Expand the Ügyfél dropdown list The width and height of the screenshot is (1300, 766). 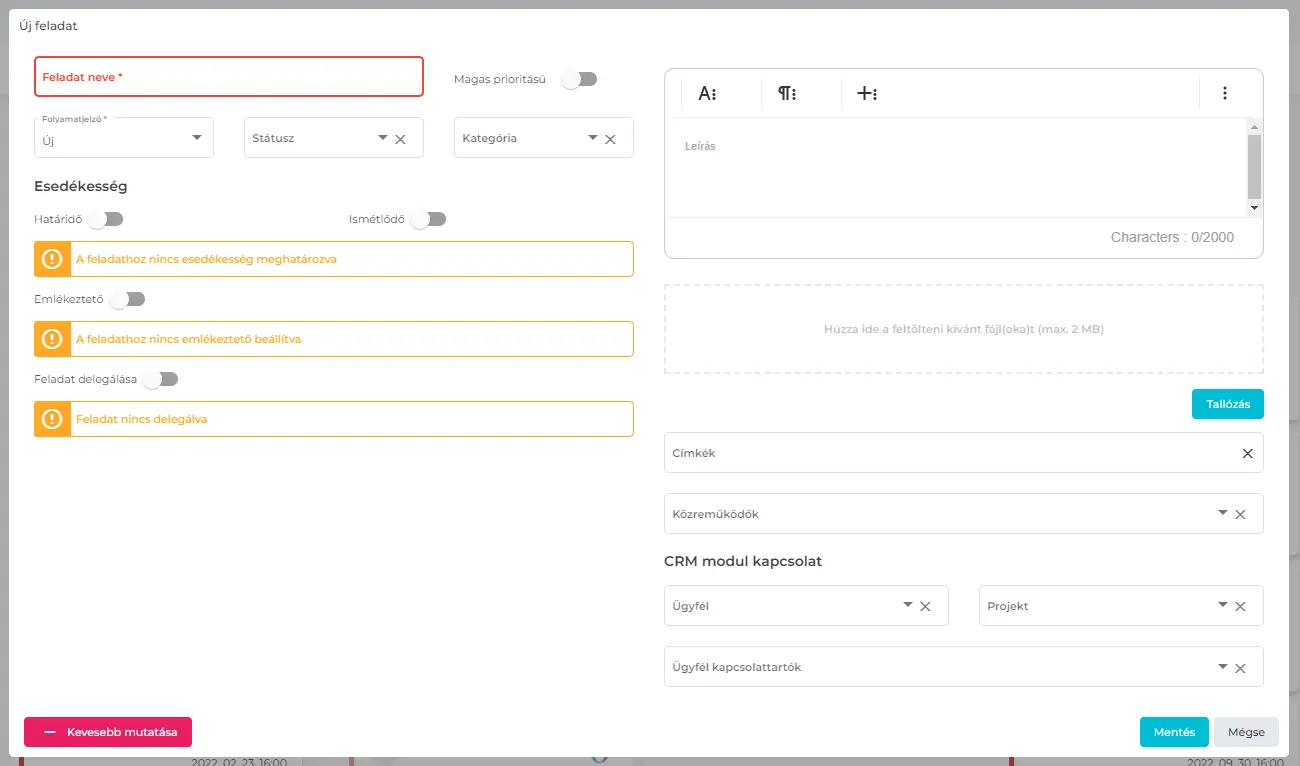click(x=907, y=605)
